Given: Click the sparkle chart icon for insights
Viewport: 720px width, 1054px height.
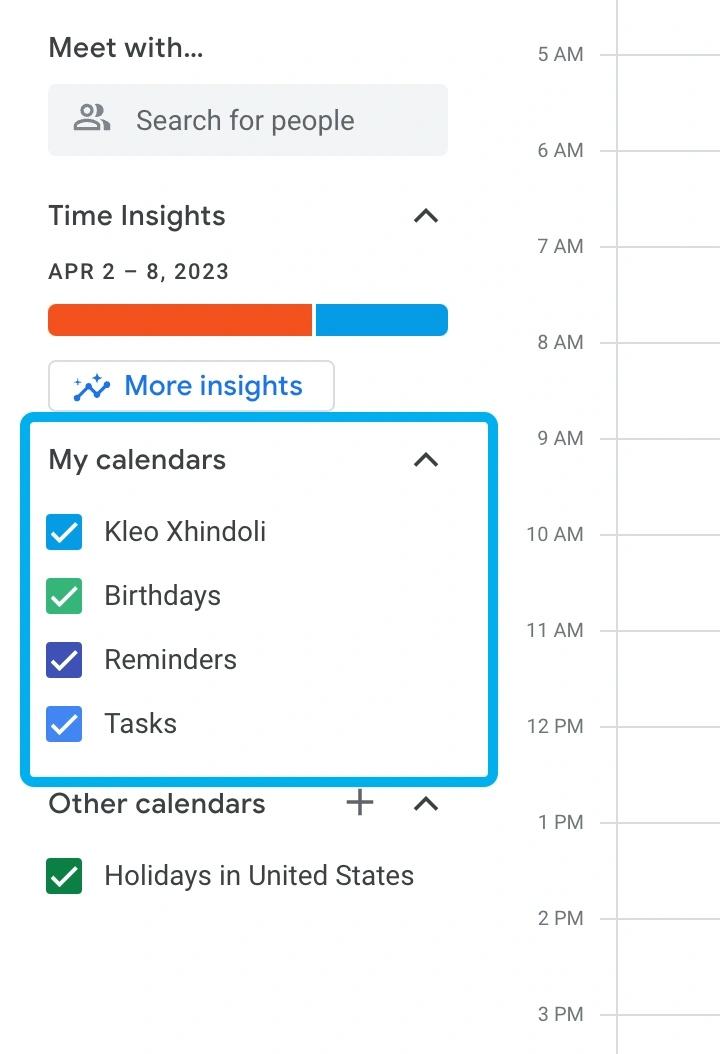Looking at the screenshot, I should (x=92, y=387).
